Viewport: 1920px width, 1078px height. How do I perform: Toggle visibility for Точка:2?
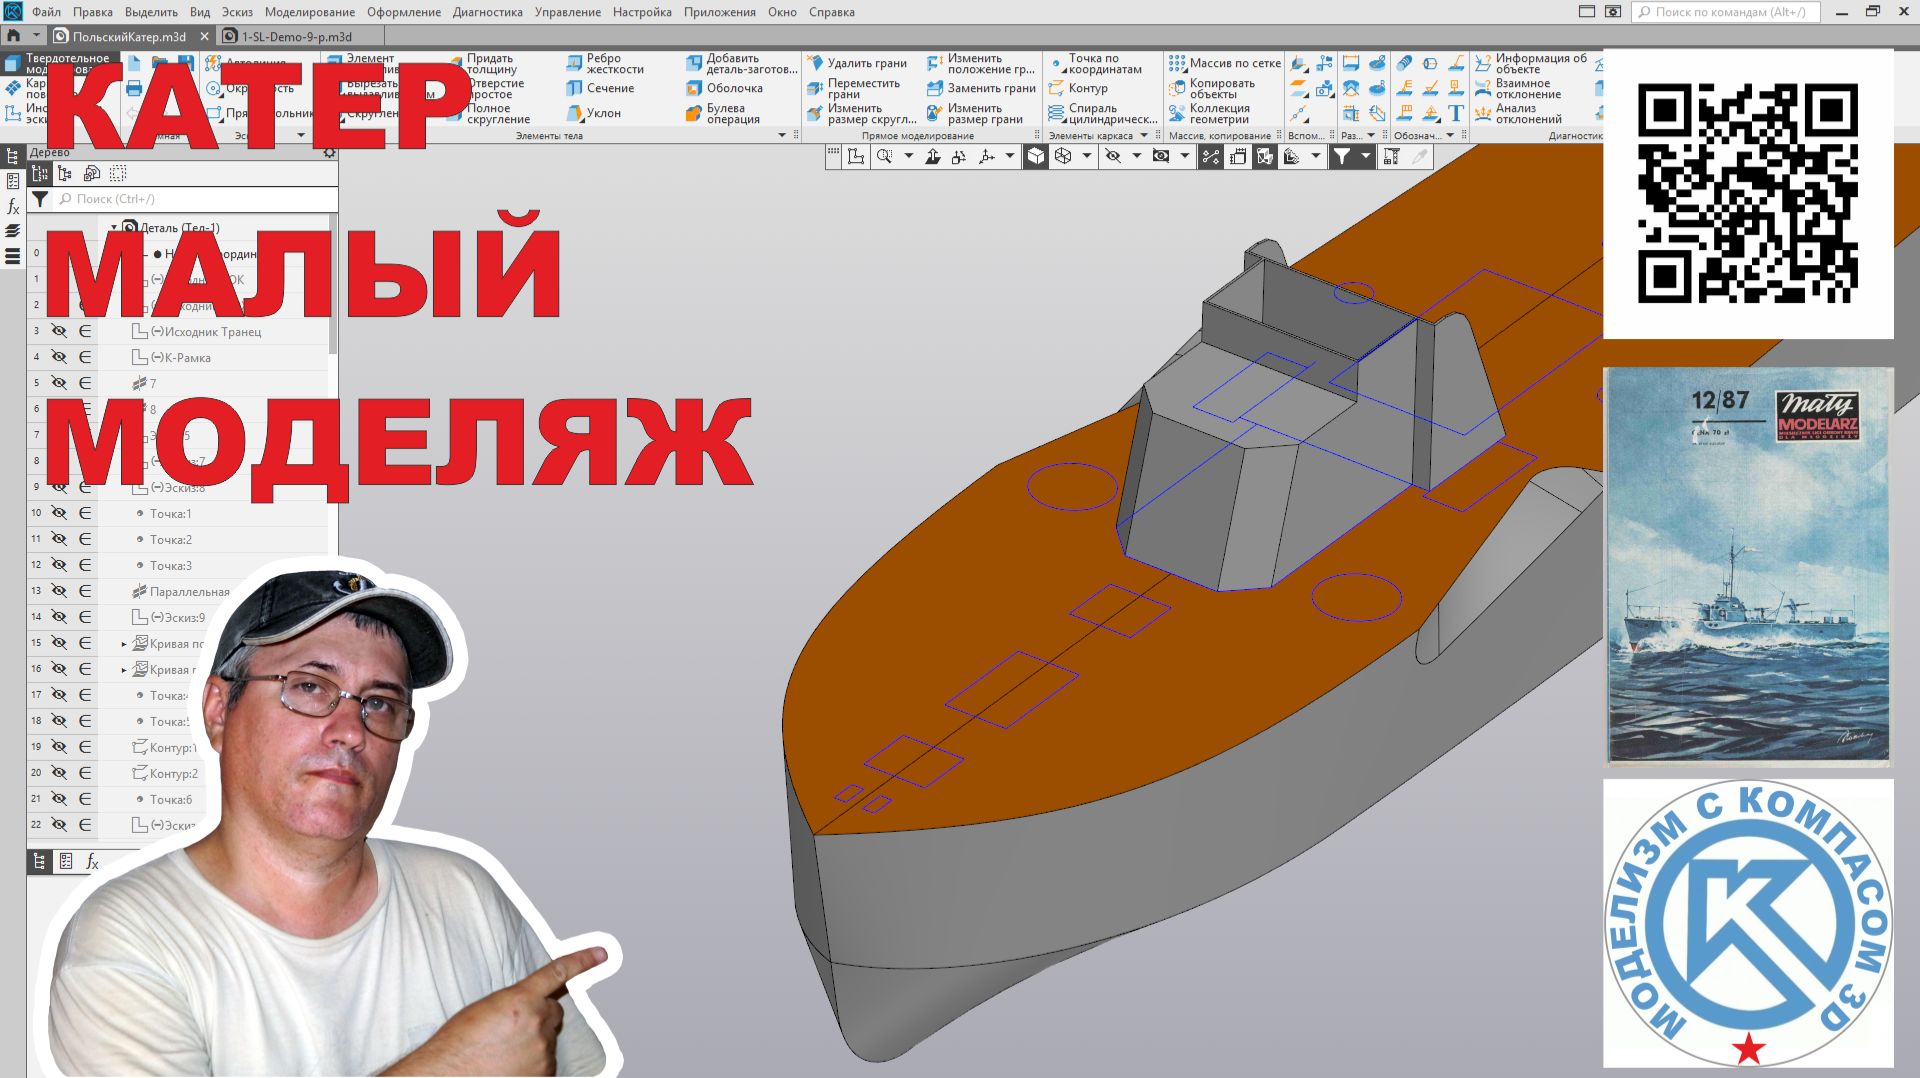point(59,539)
